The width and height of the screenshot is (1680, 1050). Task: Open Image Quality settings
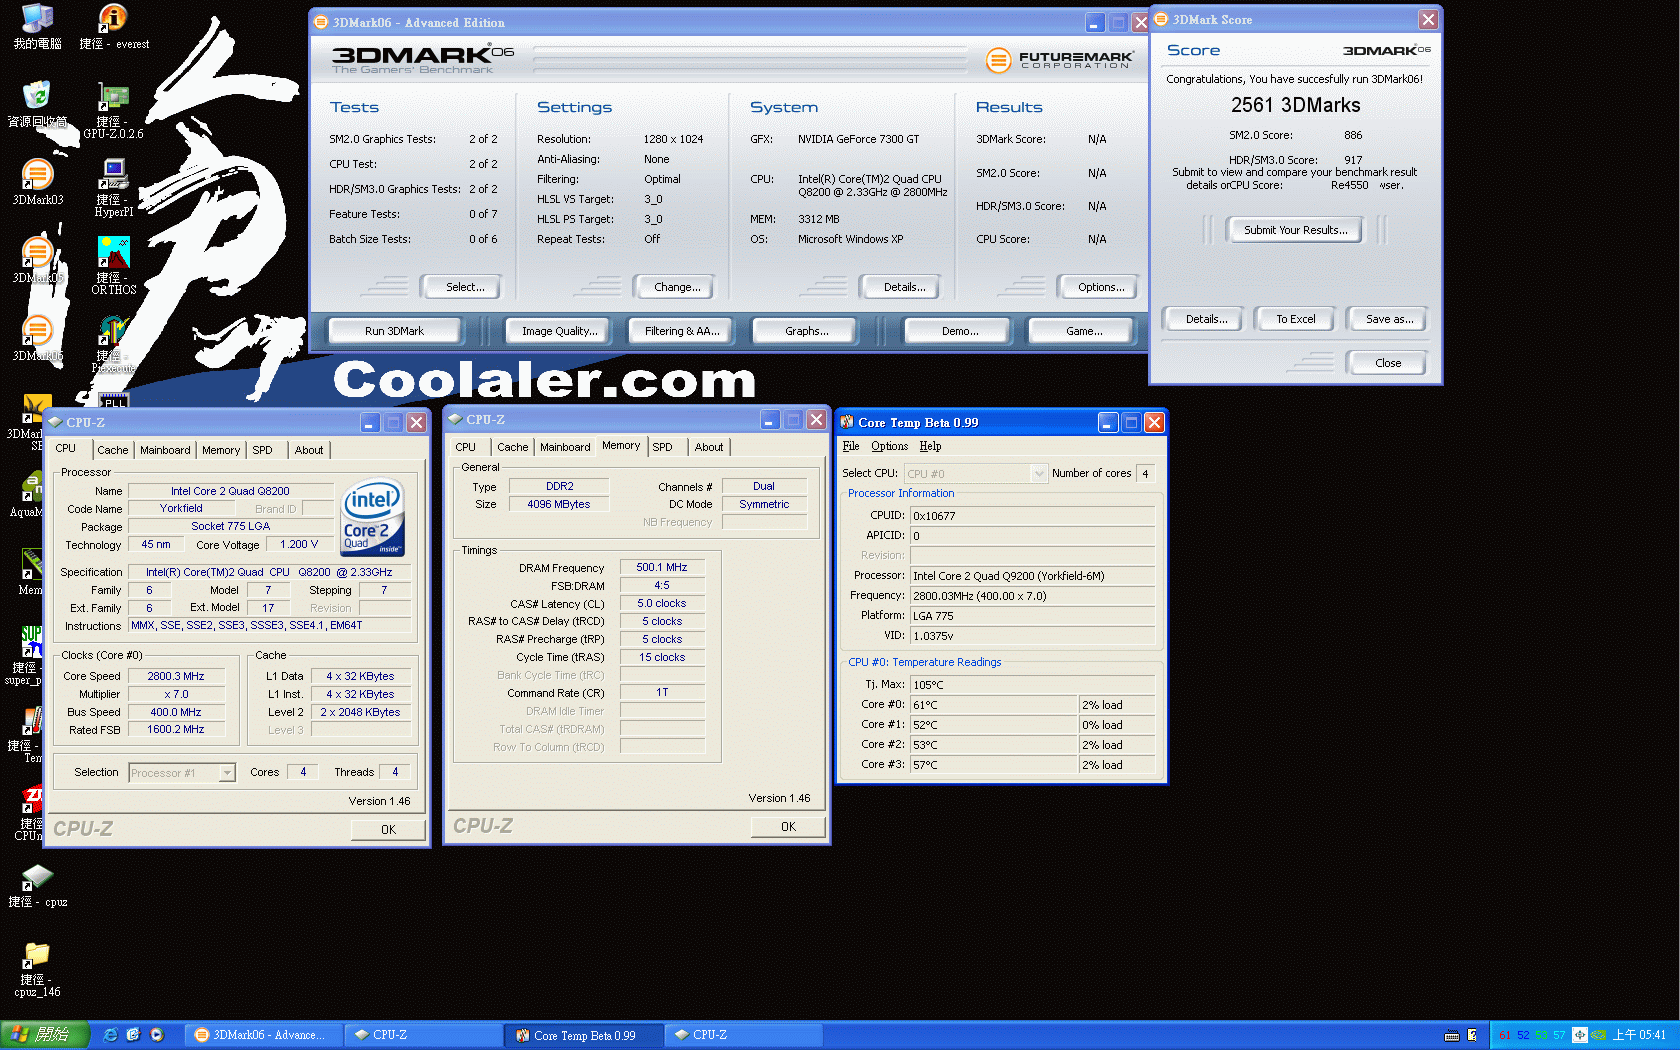(560, 331)
